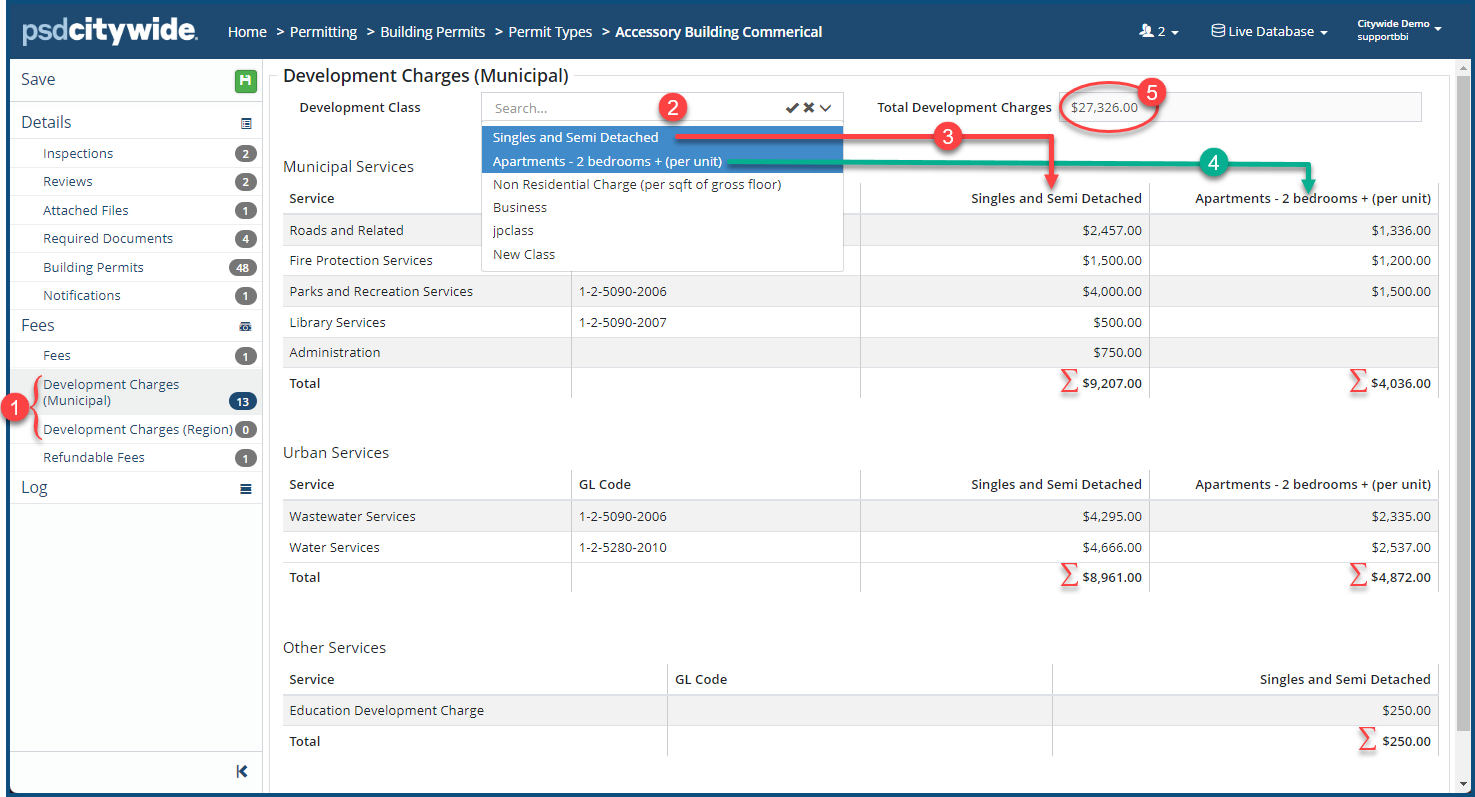Go to Building Permits in breadcrumb
The height and width of the screenshot is (797, 1475).
click(432, 32)
